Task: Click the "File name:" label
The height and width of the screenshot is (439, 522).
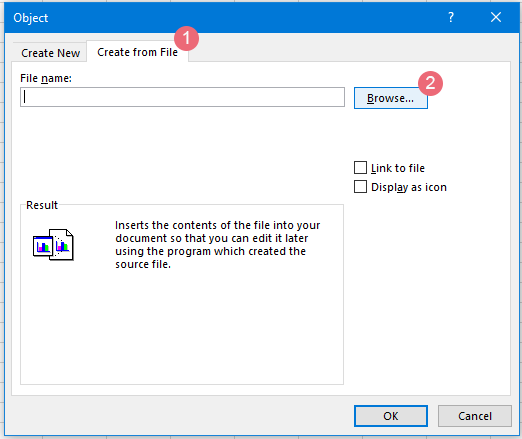Action: tap(46, 78)
